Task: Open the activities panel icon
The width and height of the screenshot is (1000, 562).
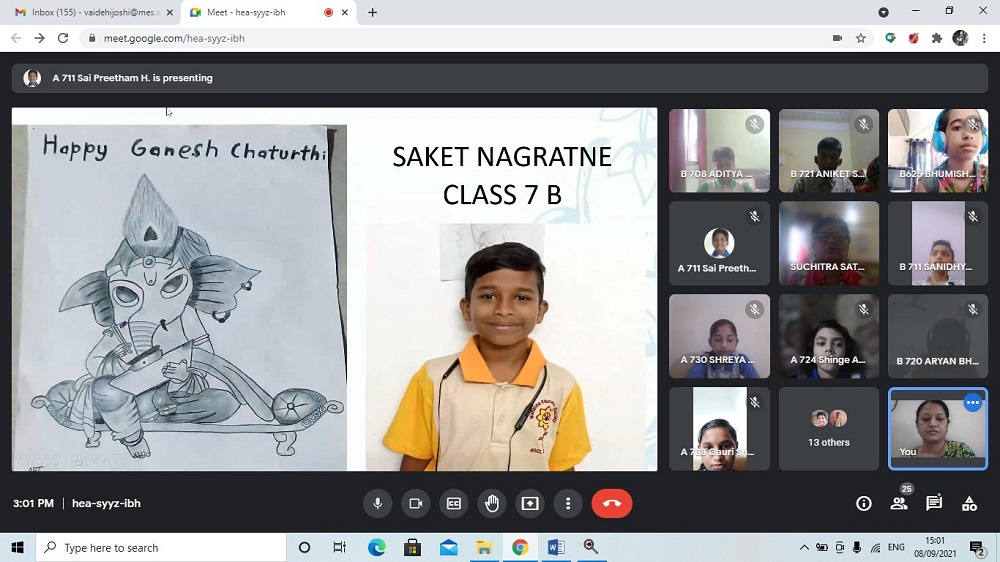Action: [969, 504]
